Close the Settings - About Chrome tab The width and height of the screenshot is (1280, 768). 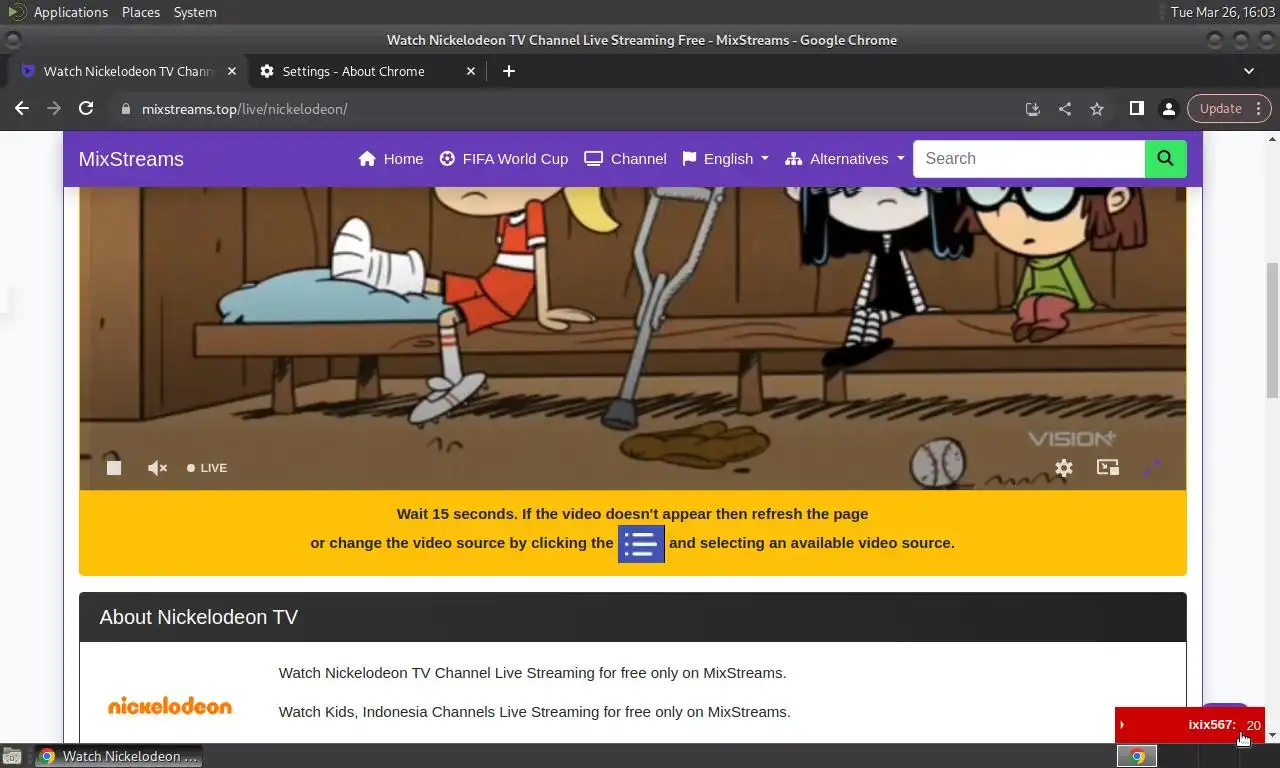coord(471,71)
